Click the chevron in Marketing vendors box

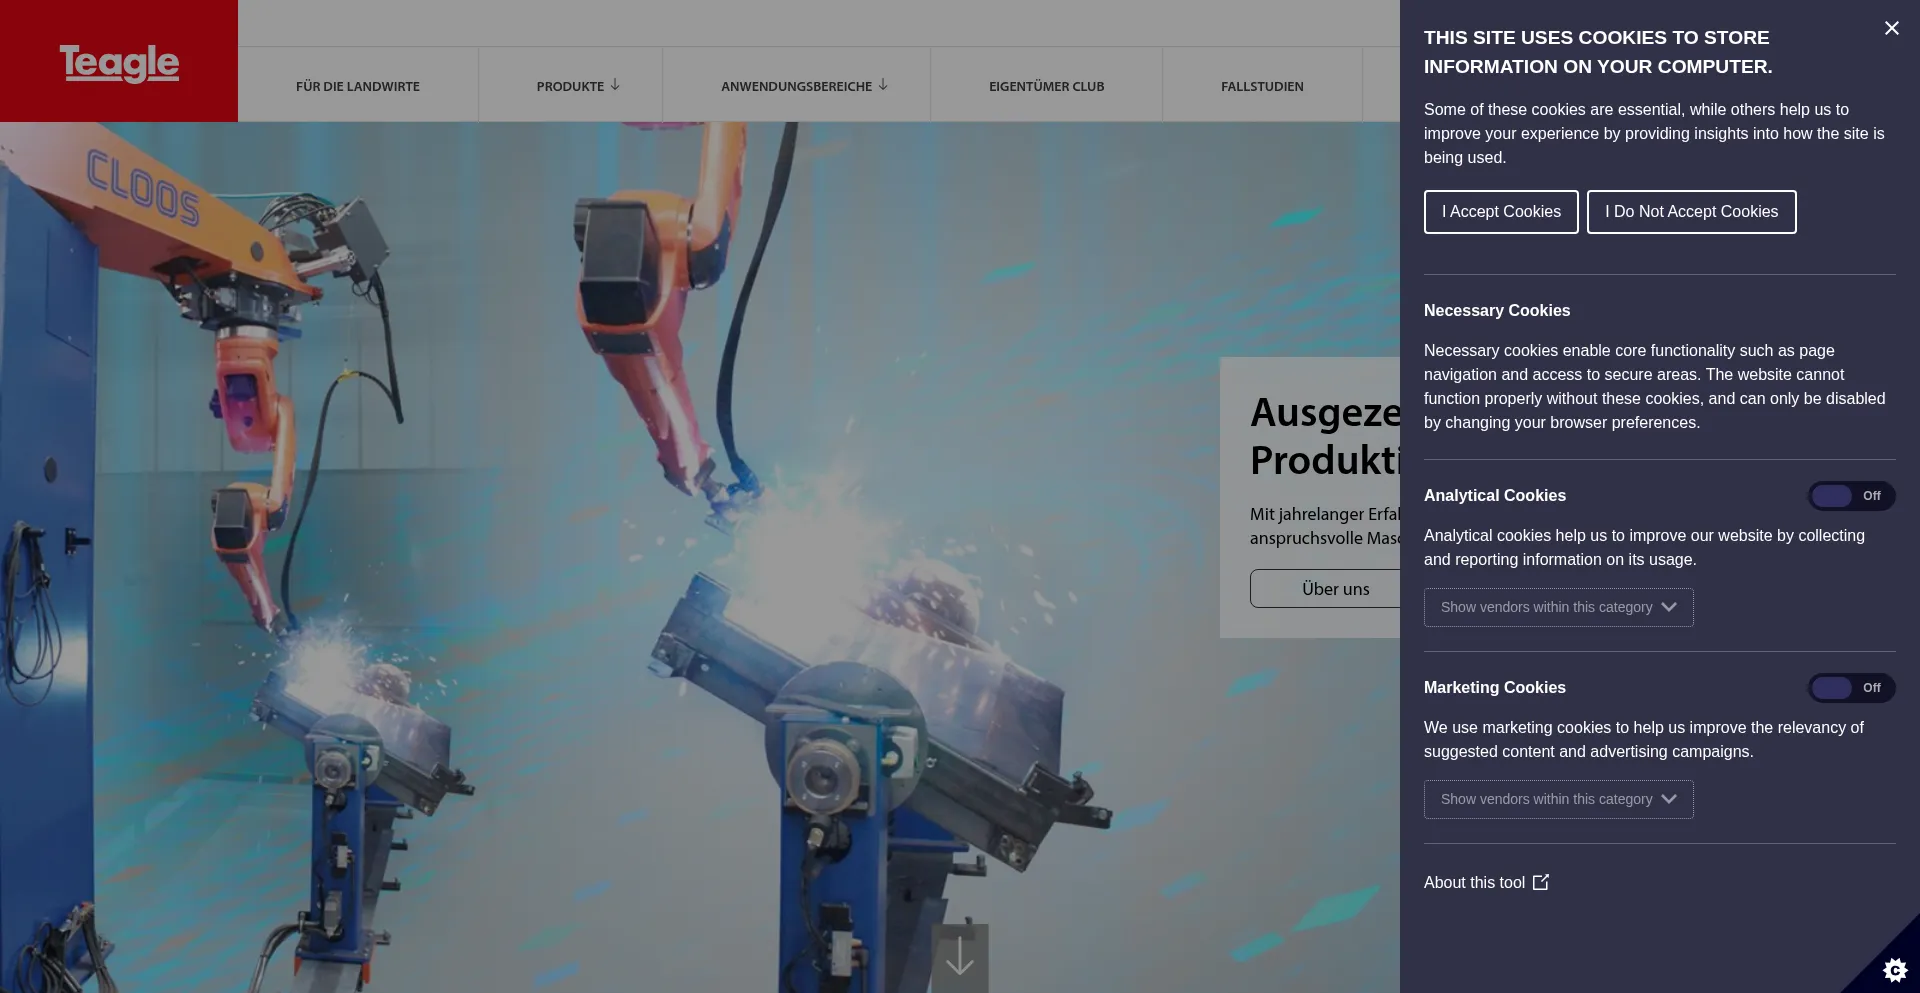[x=1669, y=799]
